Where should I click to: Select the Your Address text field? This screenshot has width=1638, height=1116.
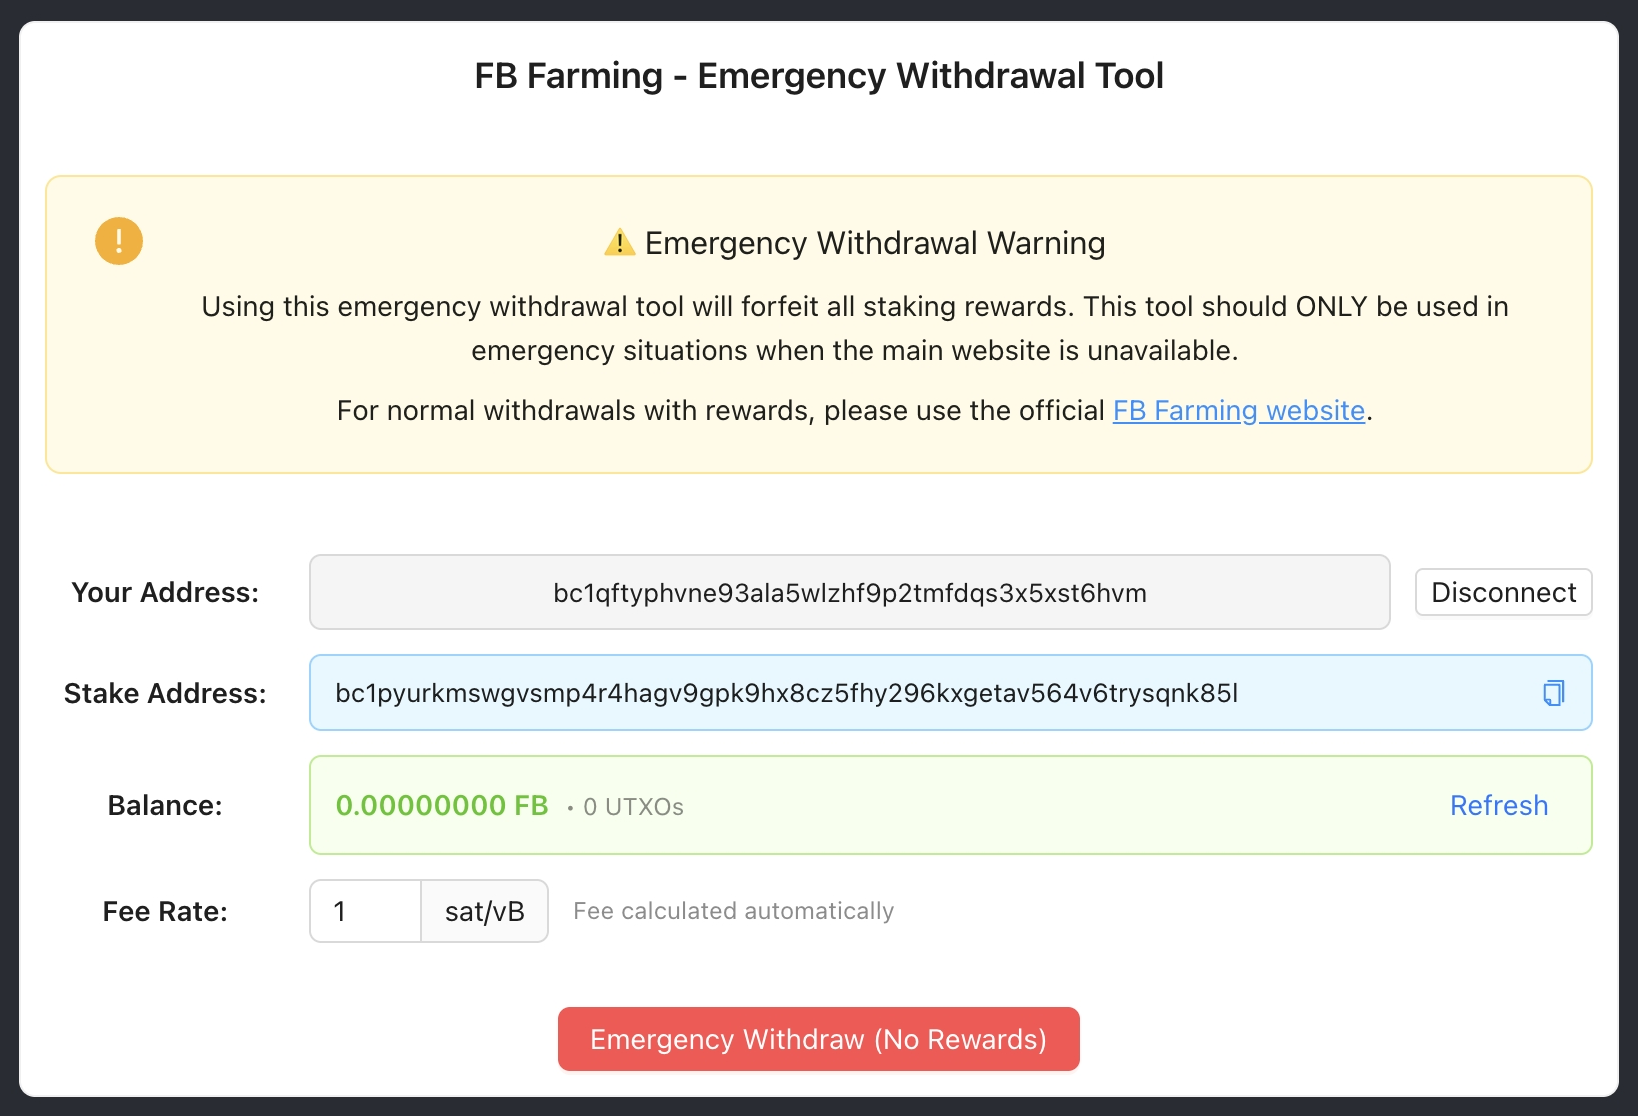click(x=849, y=592)
